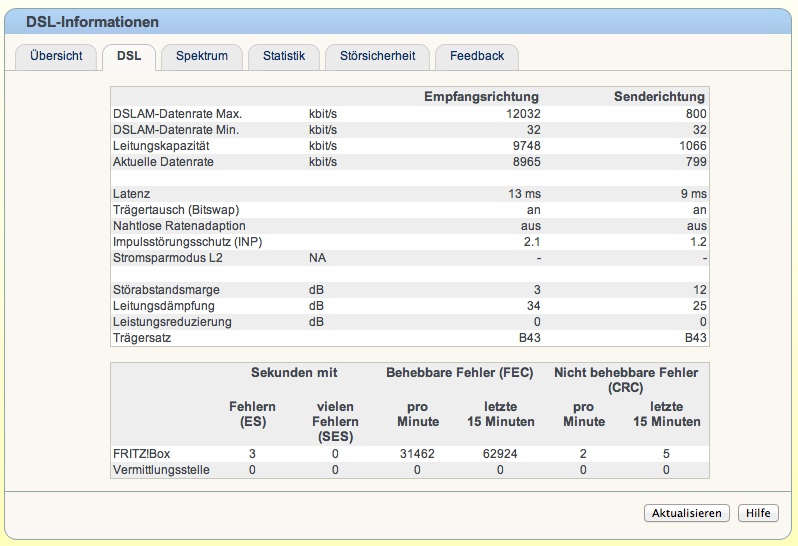
Task: Click the FEC value 62924
Action: pos(500,454)
